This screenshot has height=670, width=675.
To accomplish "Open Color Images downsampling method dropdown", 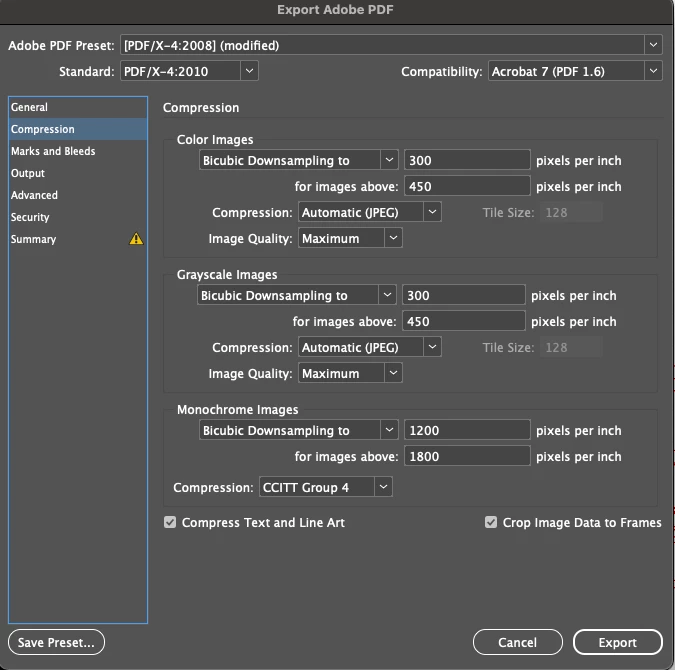I will coord(299,161).
